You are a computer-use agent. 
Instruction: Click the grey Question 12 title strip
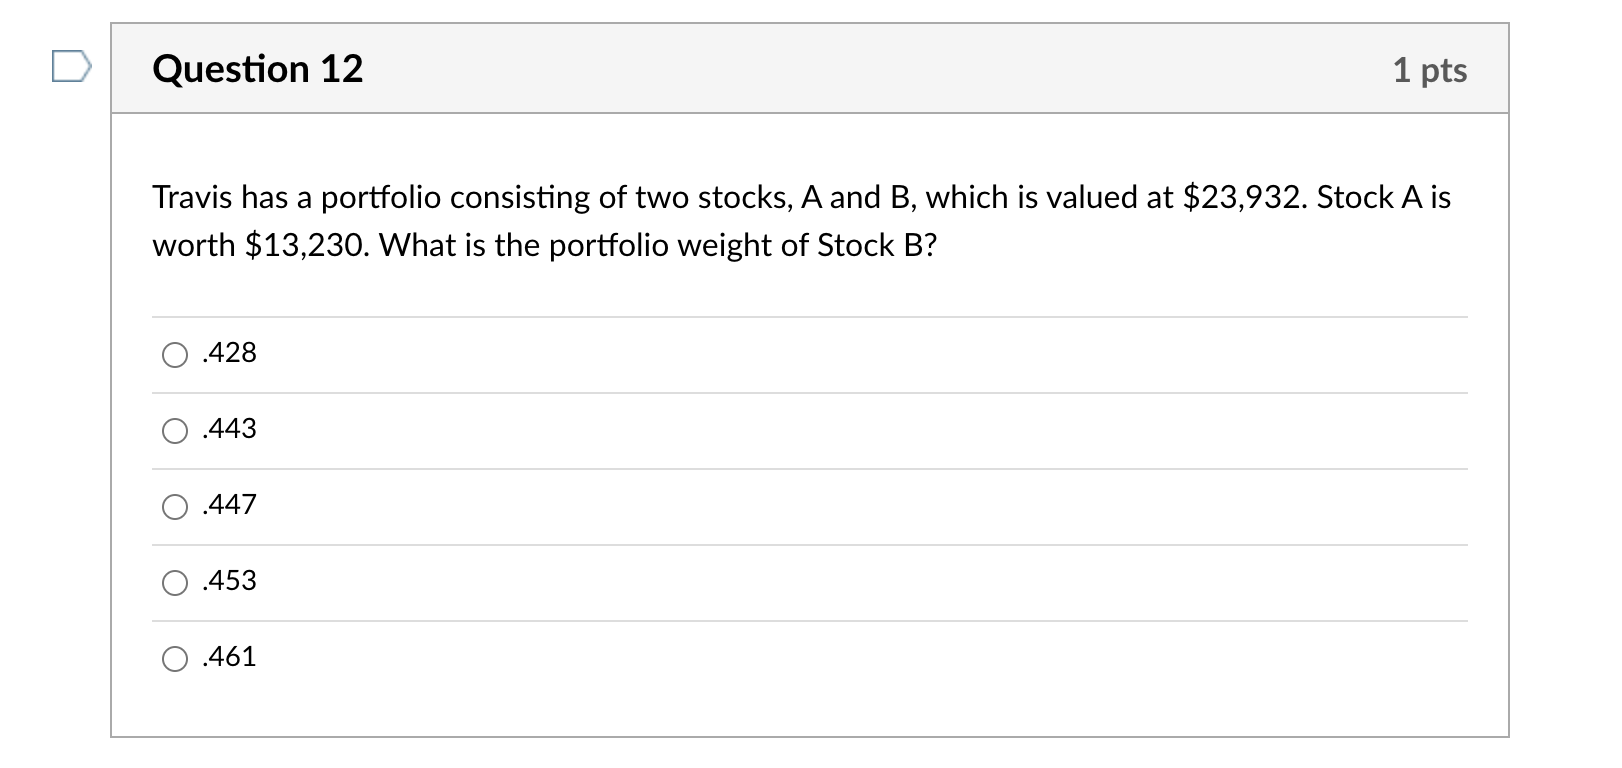pos(800,69)
